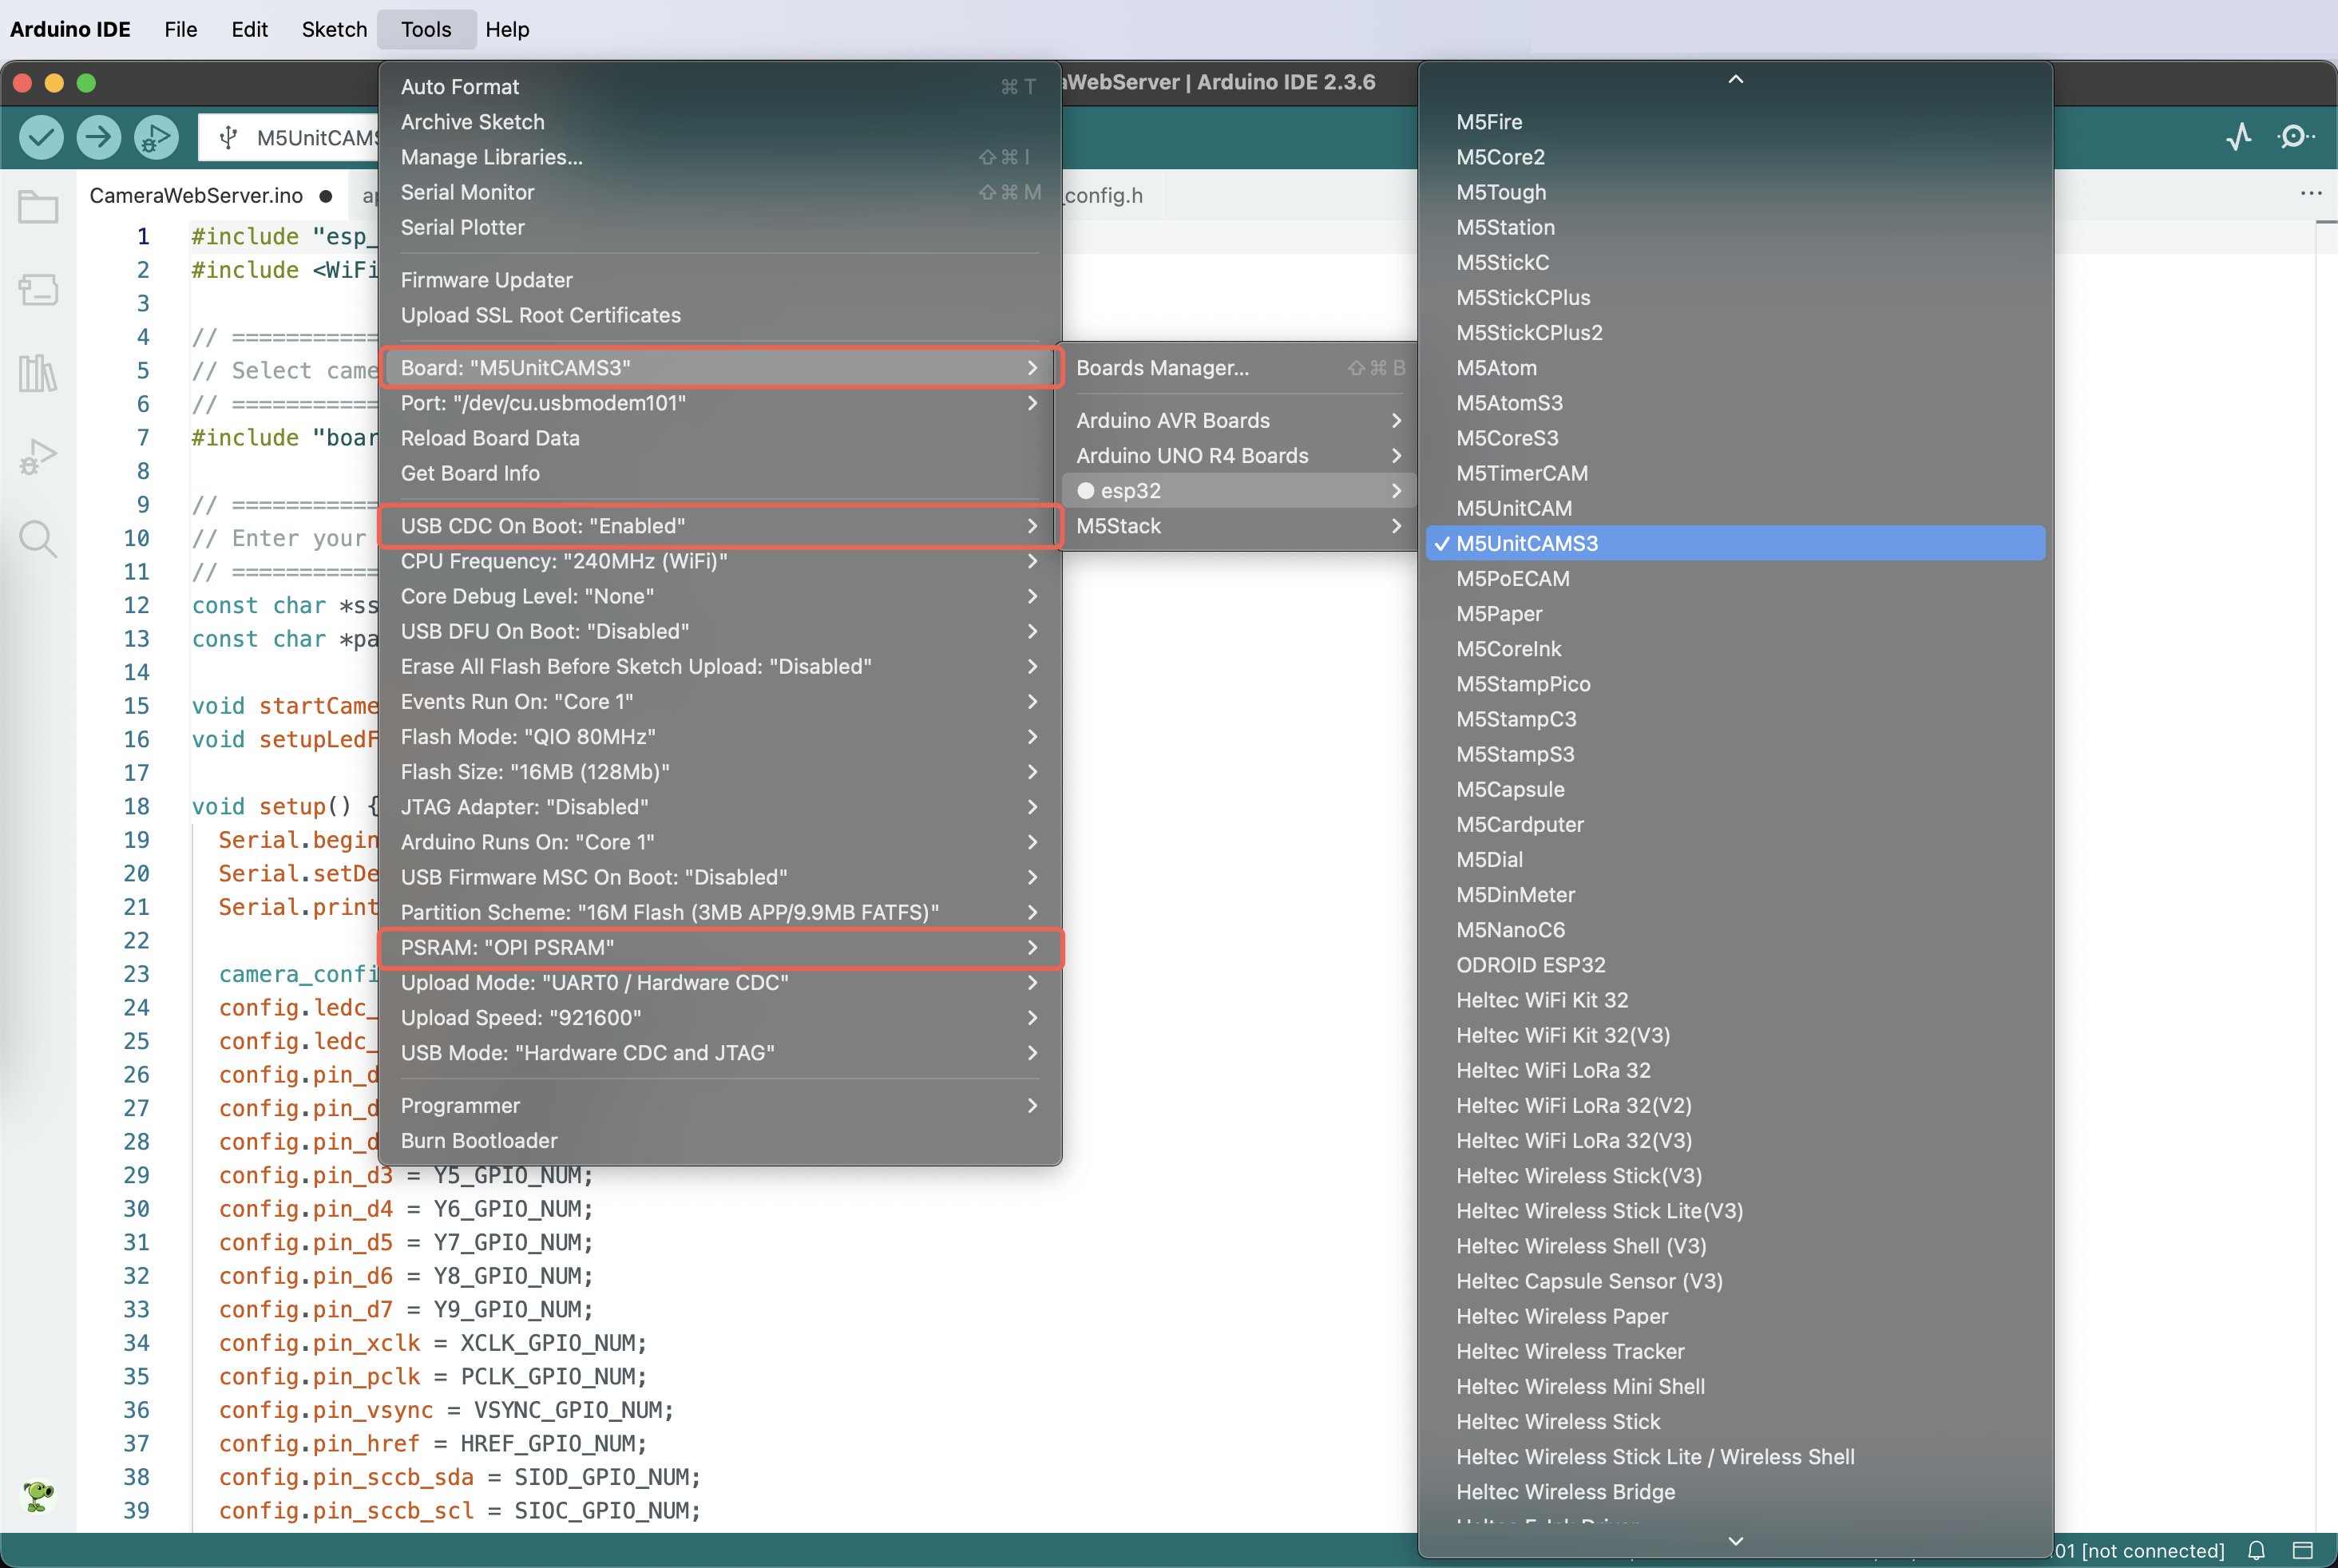Expand the Partition Scheme submenu
The height and width of the screenshot is (1568, 2338).
coord(720,913)
